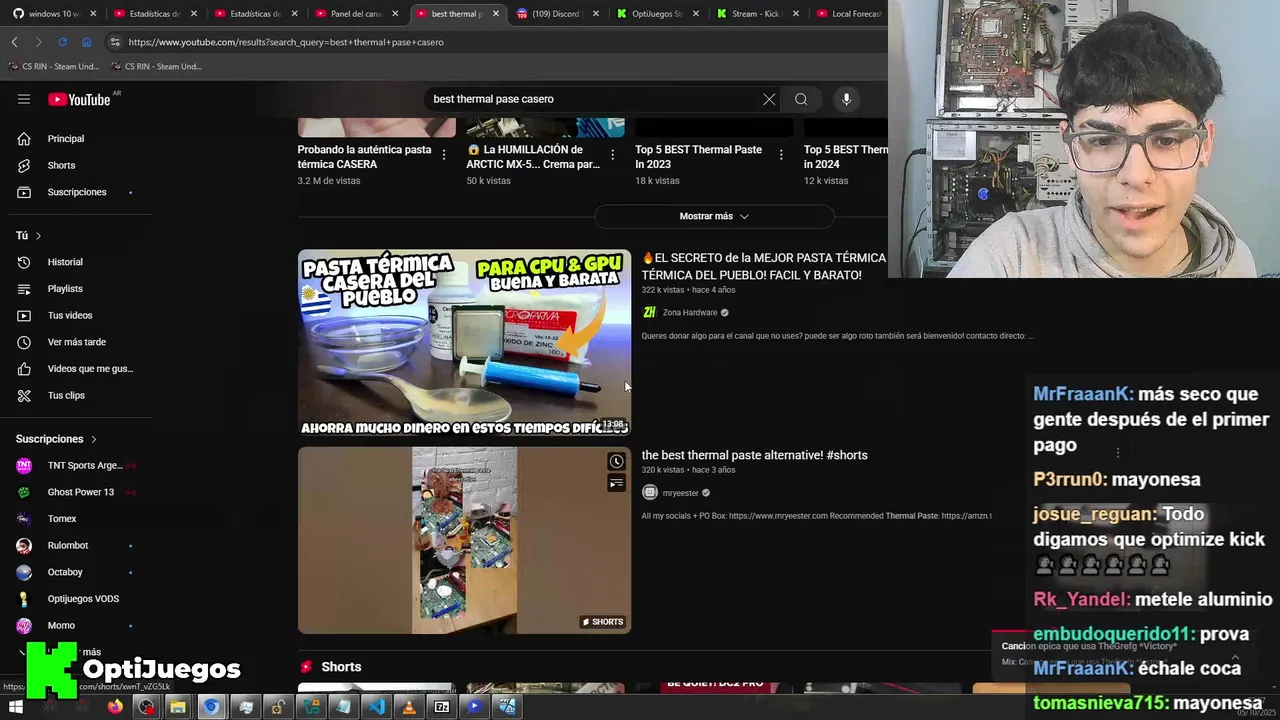1280x720 pixels.
Task: Click the browser home button
Action: (x=86, y=42)
